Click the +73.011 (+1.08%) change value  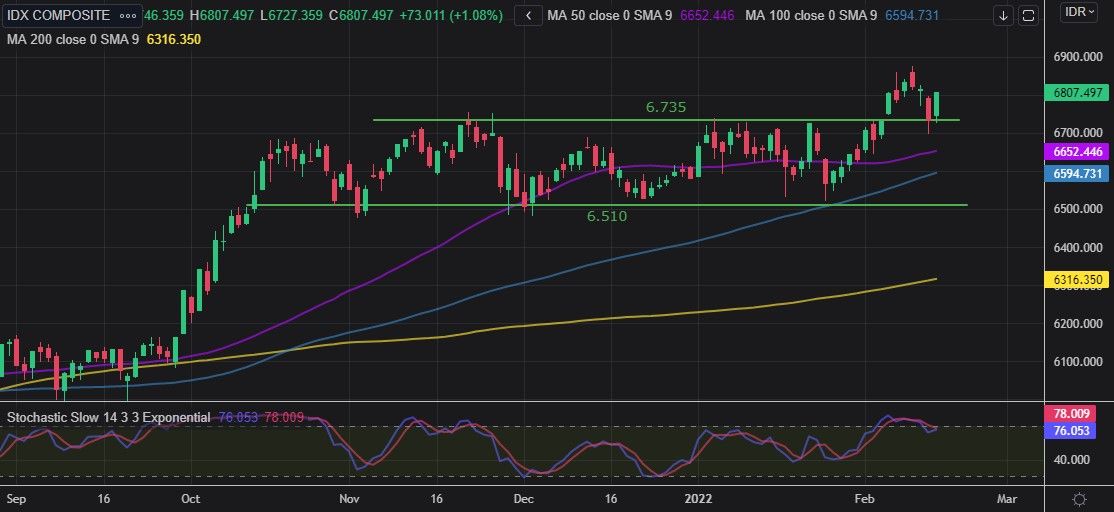tap(453, 15)
